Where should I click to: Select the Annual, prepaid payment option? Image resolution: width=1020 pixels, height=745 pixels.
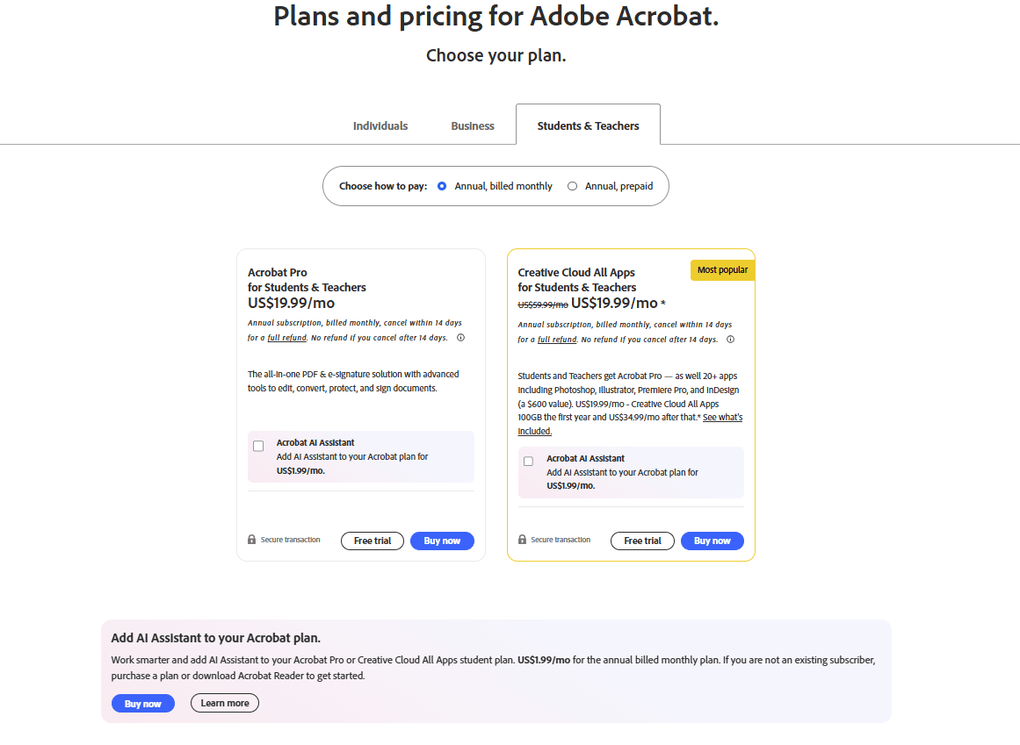pos(571,186)
